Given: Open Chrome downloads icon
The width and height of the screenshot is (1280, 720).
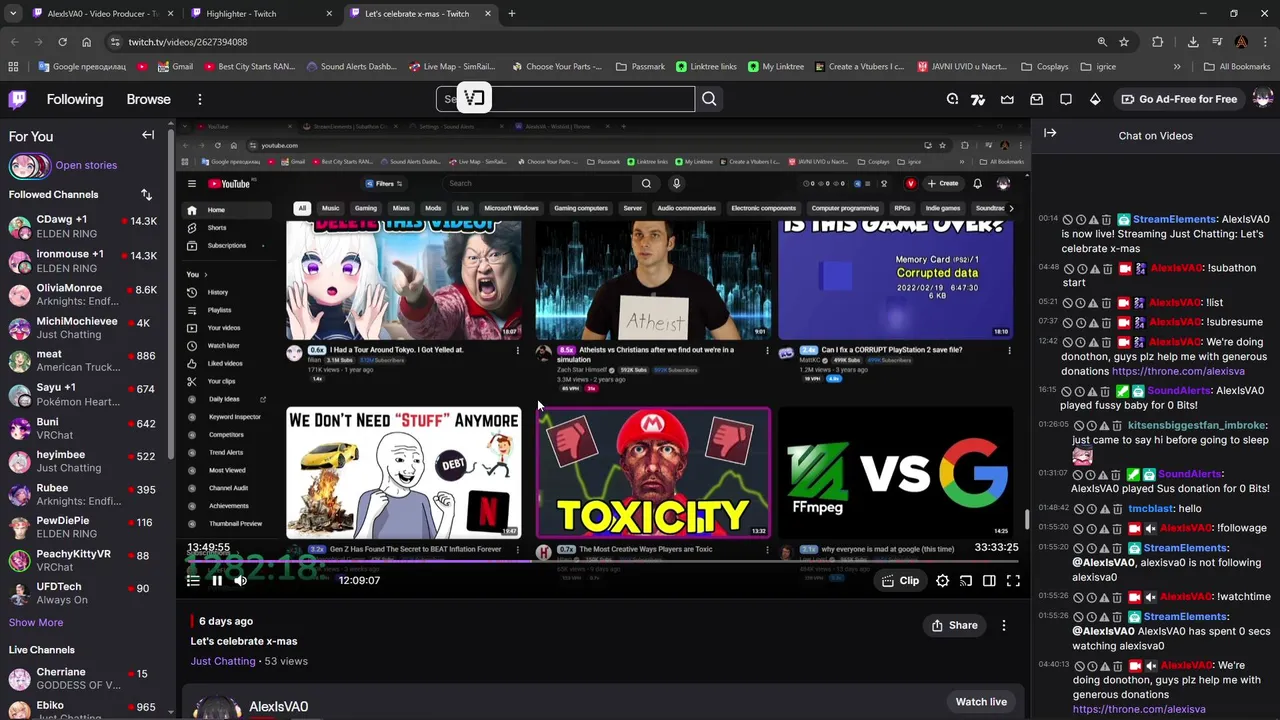Looking at the screenshot, I should click(x=1193, y=42).
